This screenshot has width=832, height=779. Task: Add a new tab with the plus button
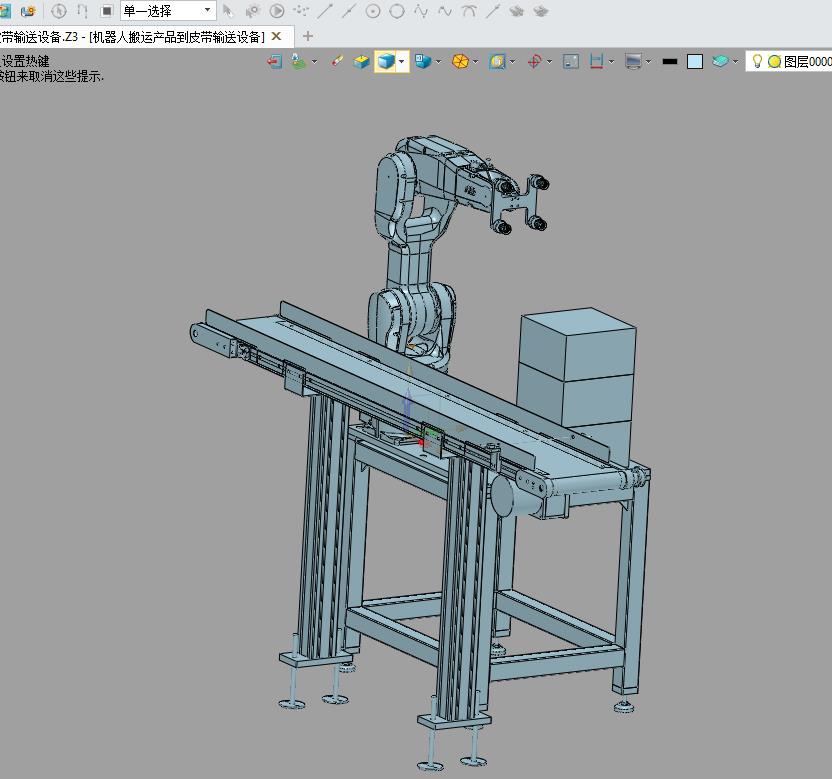point(308,36)
